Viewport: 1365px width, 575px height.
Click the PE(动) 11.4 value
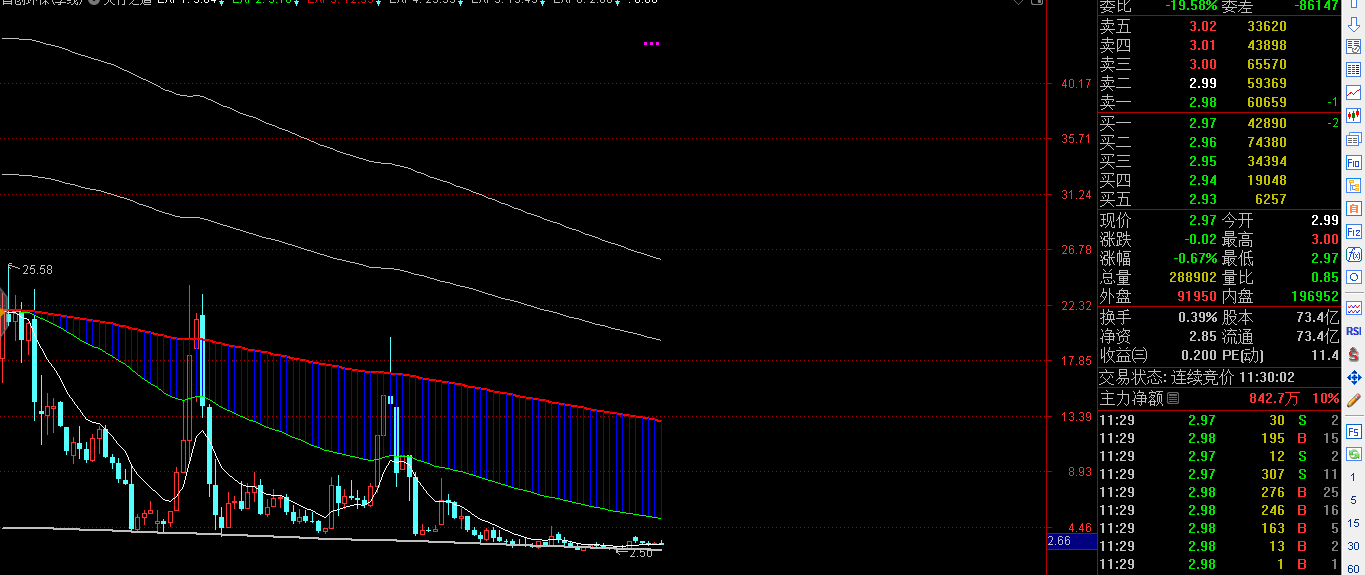1325,355
